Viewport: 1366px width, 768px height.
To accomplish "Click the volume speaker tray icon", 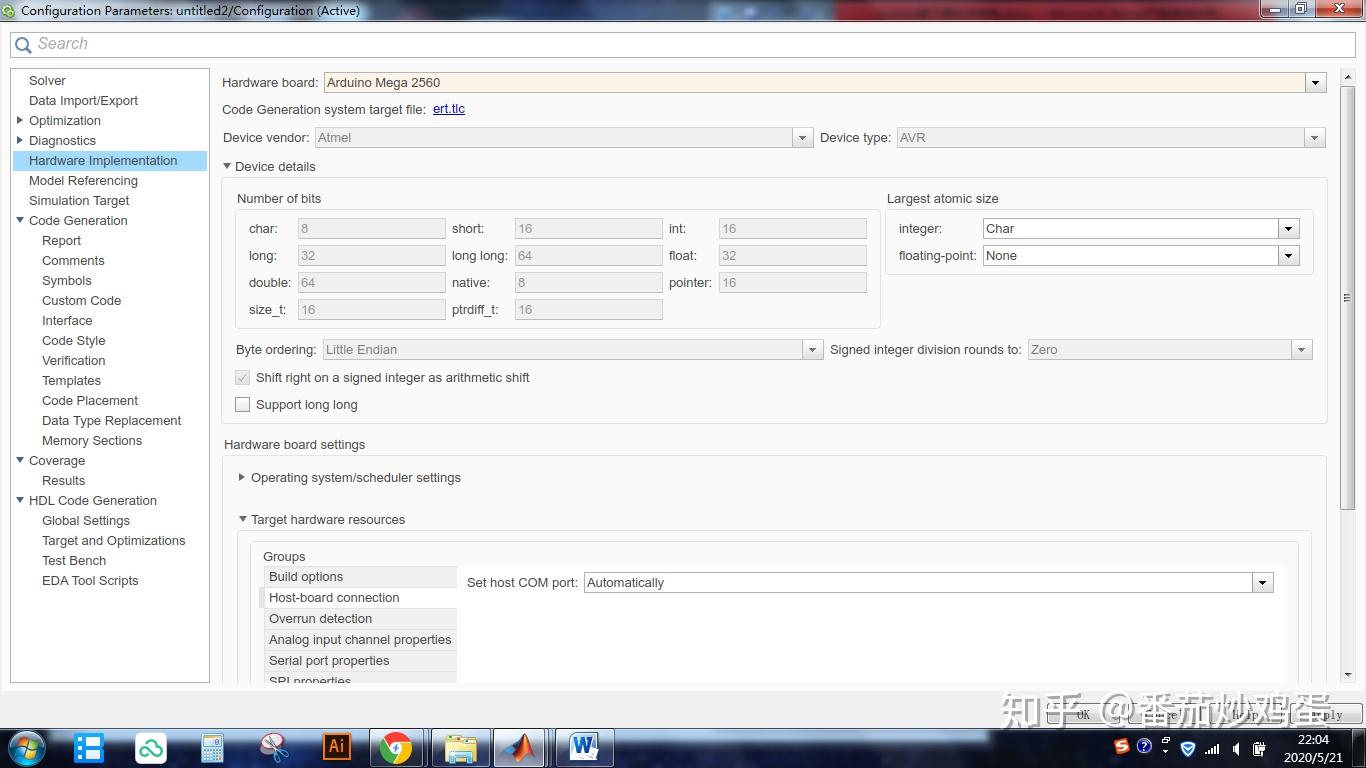I will pyautogui.click(x=1237, y=748).
